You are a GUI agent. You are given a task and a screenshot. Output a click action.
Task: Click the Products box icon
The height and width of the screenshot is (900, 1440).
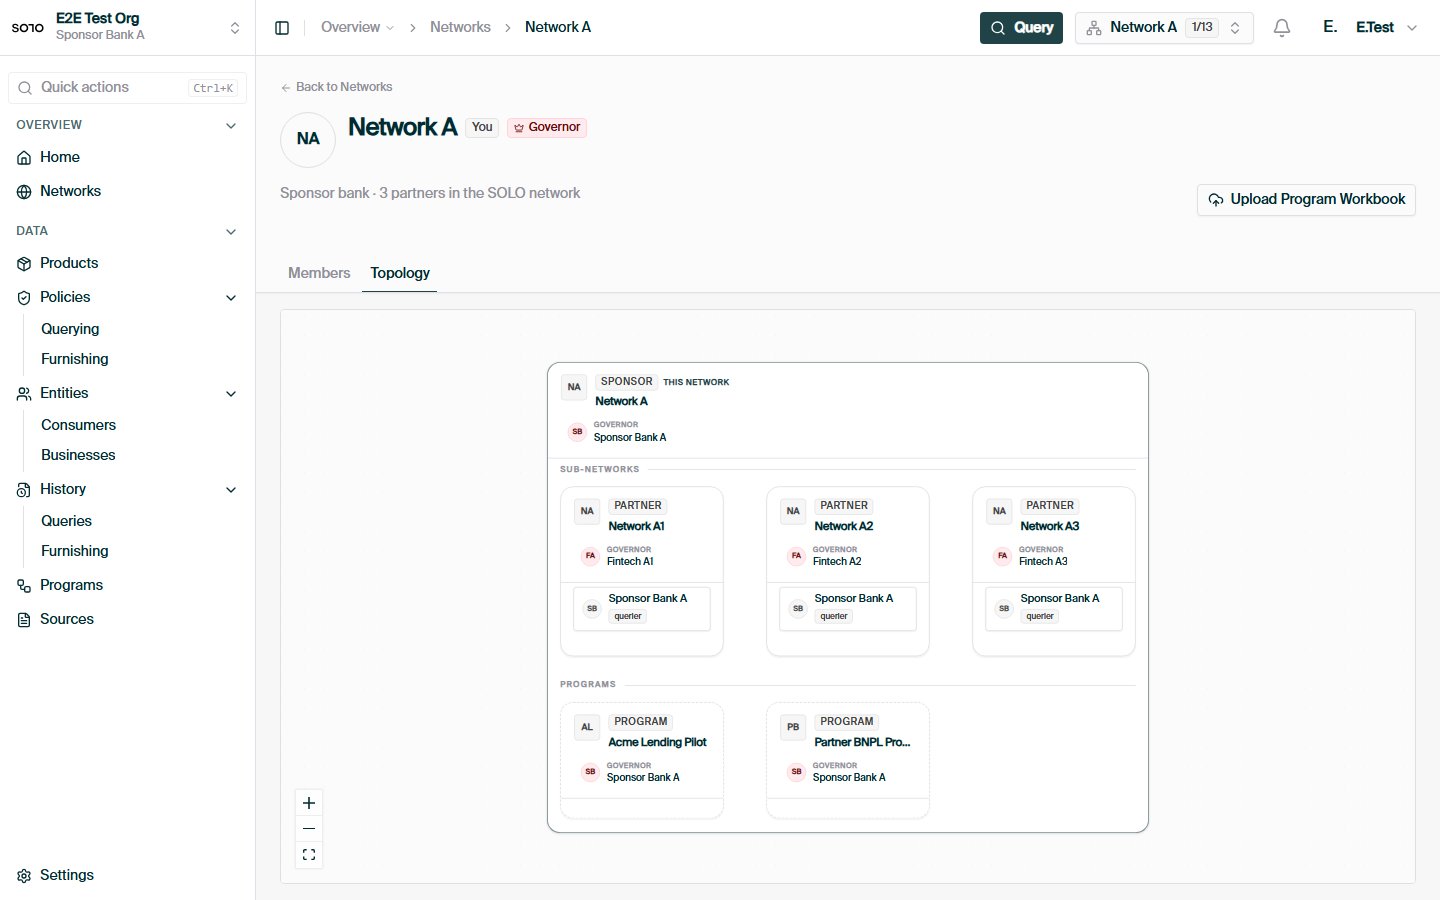[x=24, y=264]
